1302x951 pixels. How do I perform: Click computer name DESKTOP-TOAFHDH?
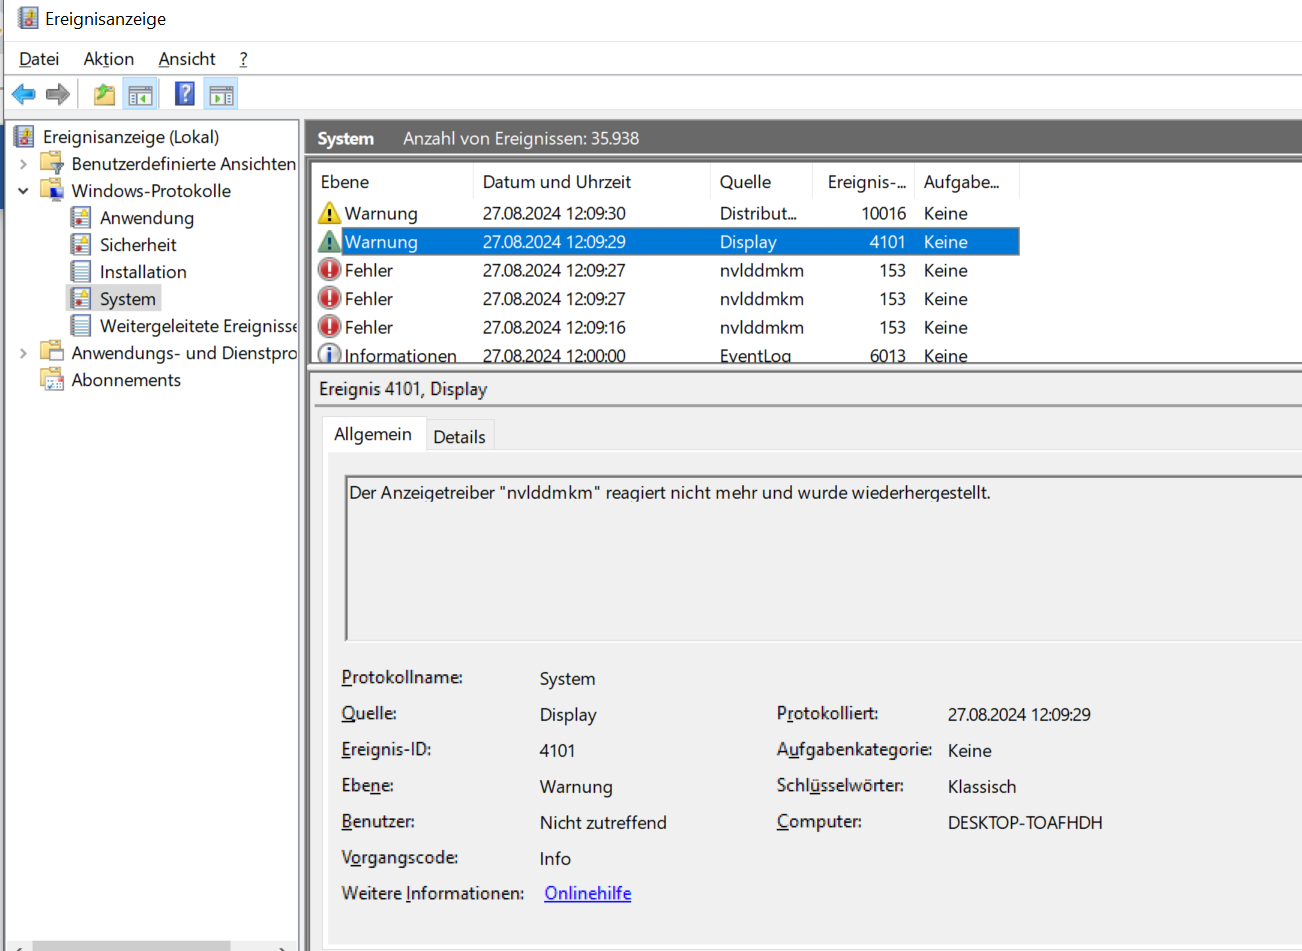tap(1025, 823)
